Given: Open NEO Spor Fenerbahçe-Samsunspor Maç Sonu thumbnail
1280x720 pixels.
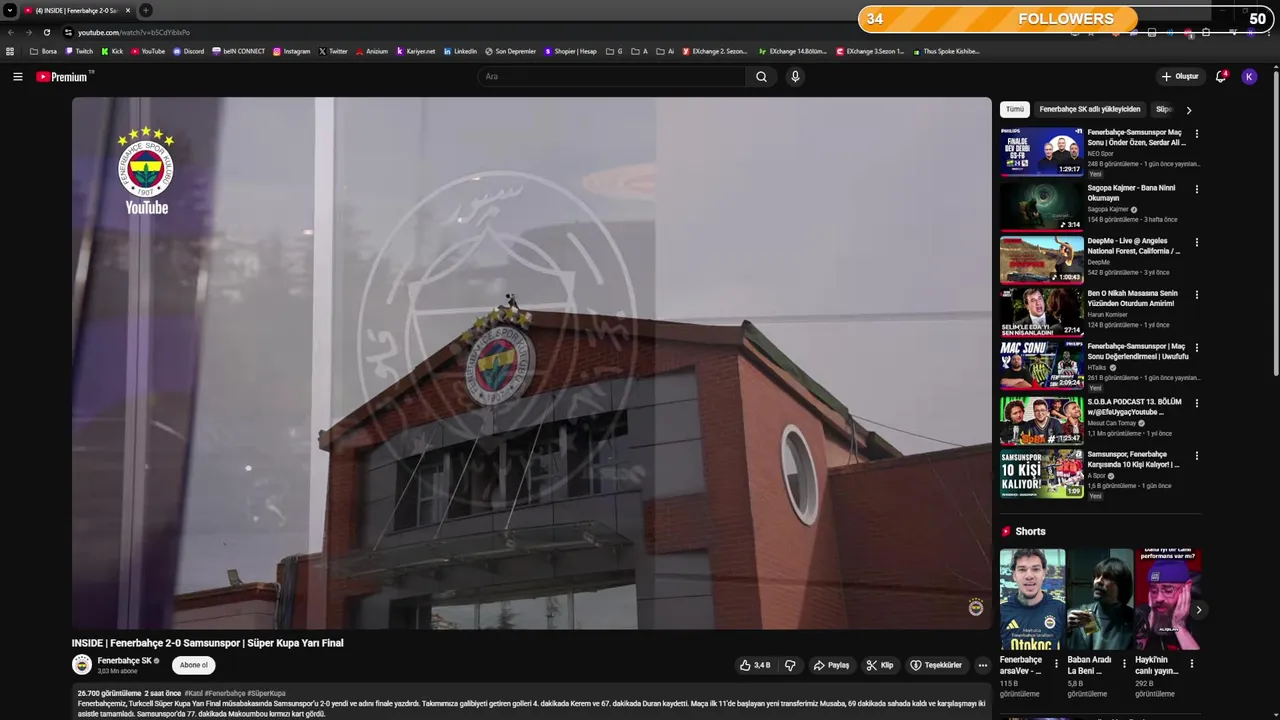Looking at the screenshot, I should 1041,151.
